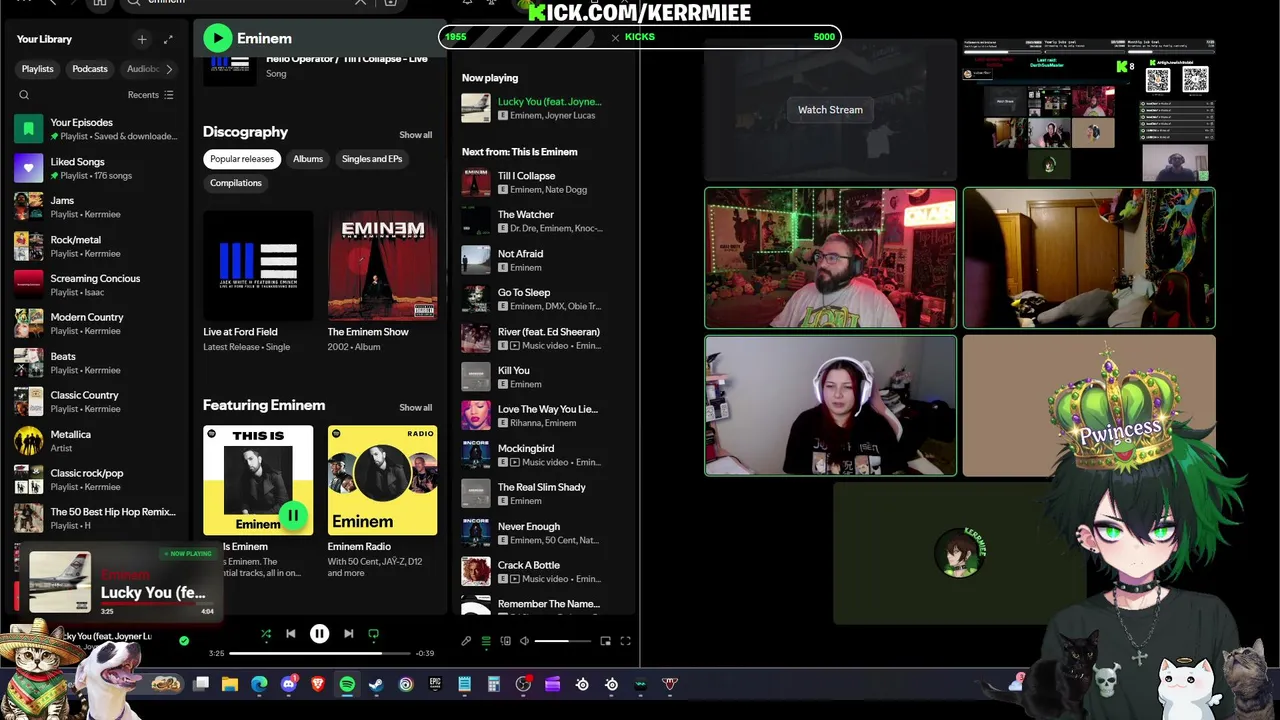Open Discord from the taskbar
Screen dimensions: 1280x720
[x=289, y=684]
